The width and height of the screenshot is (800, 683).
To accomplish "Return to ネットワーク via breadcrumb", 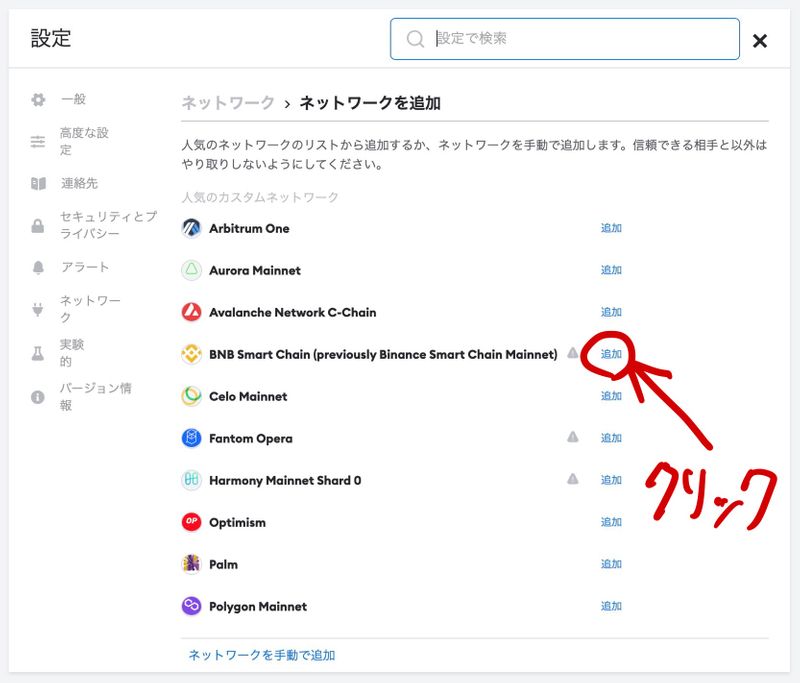I will [x=228, y=103].
